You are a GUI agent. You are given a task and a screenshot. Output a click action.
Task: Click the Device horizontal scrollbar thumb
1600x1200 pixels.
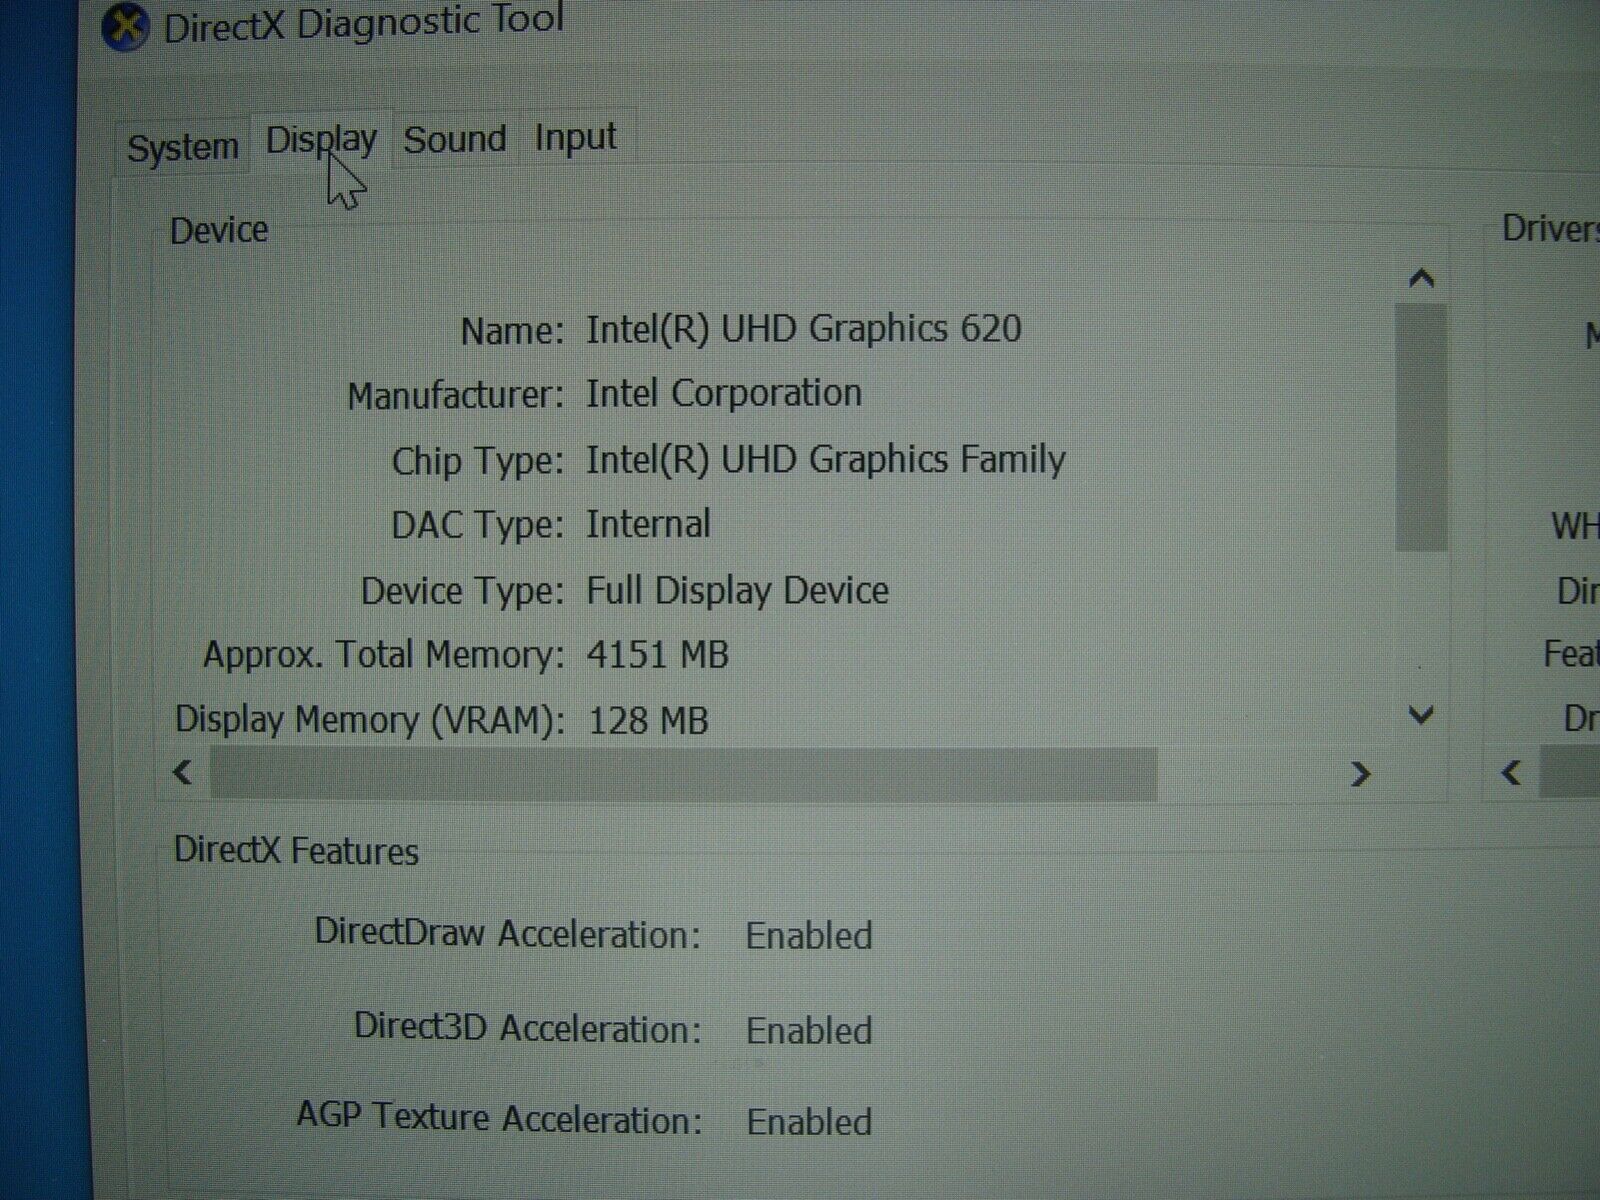(683, 773)
